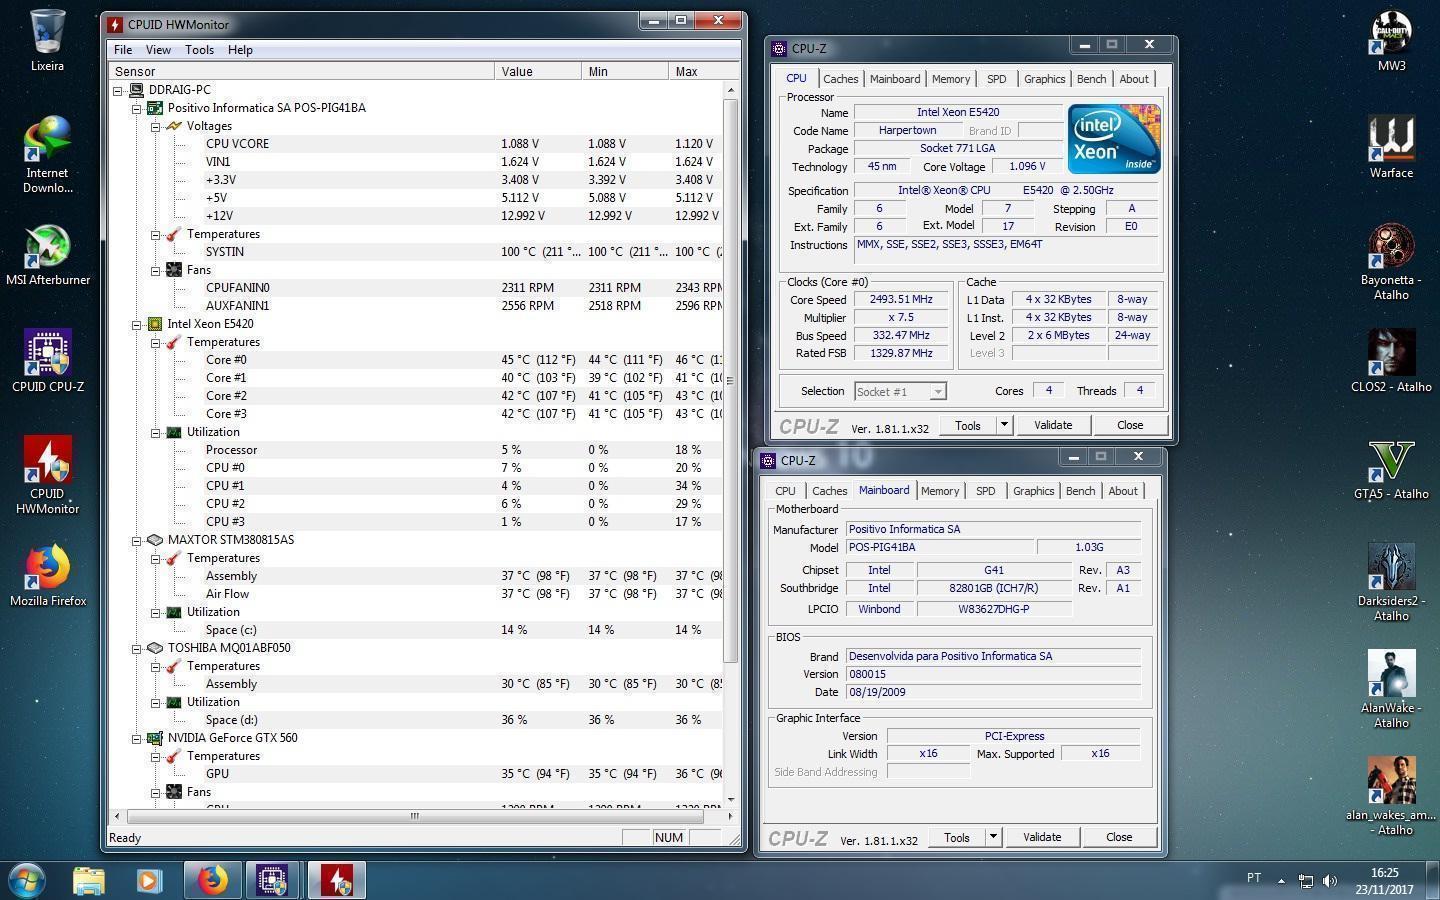Image resolution: width=1440 pixels, height=900 pixels.
Task: Collapse NVIDIA GeForce GTX 560 node
Action: tap(137, 738)
